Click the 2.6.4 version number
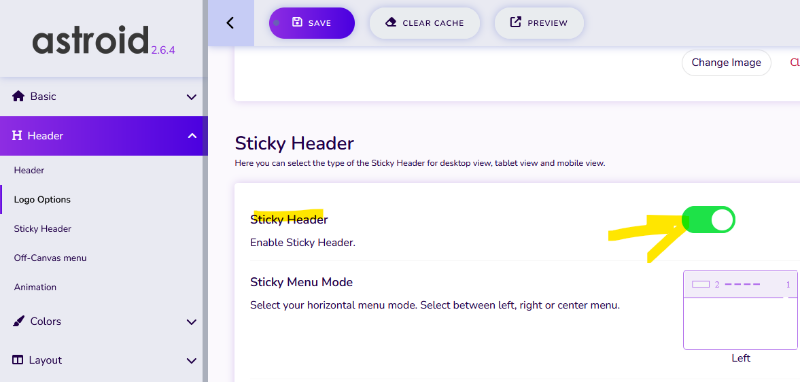This screenshot has width=800, height=382. pos(163,50)
